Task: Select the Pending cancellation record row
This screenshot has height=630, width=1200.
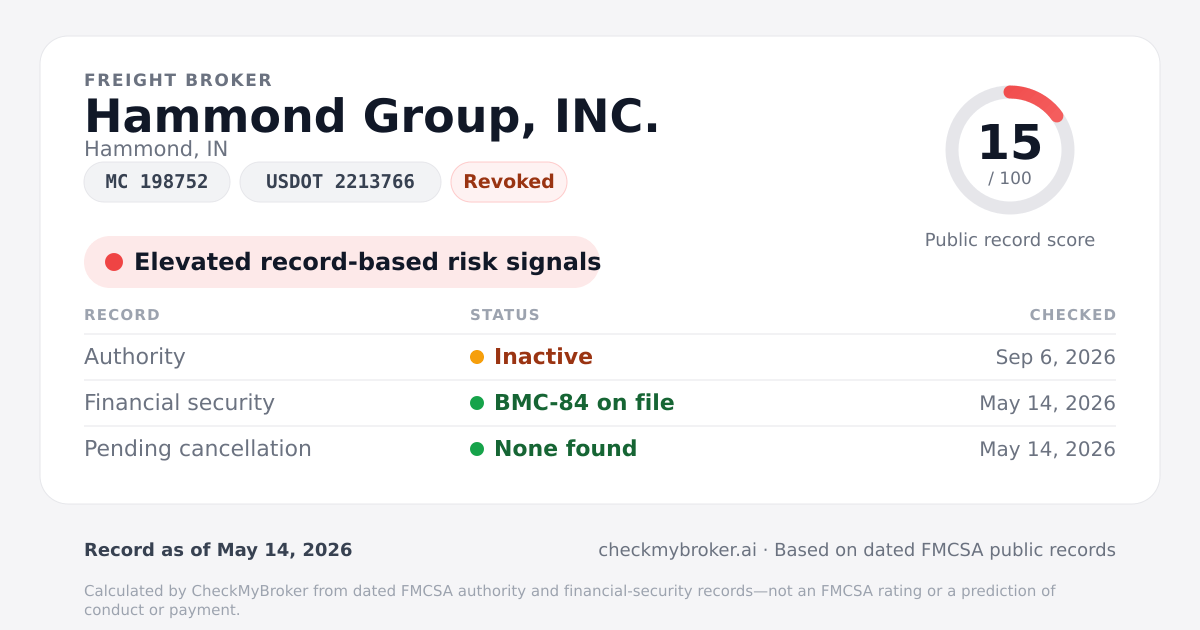Action: coord(600,449)
